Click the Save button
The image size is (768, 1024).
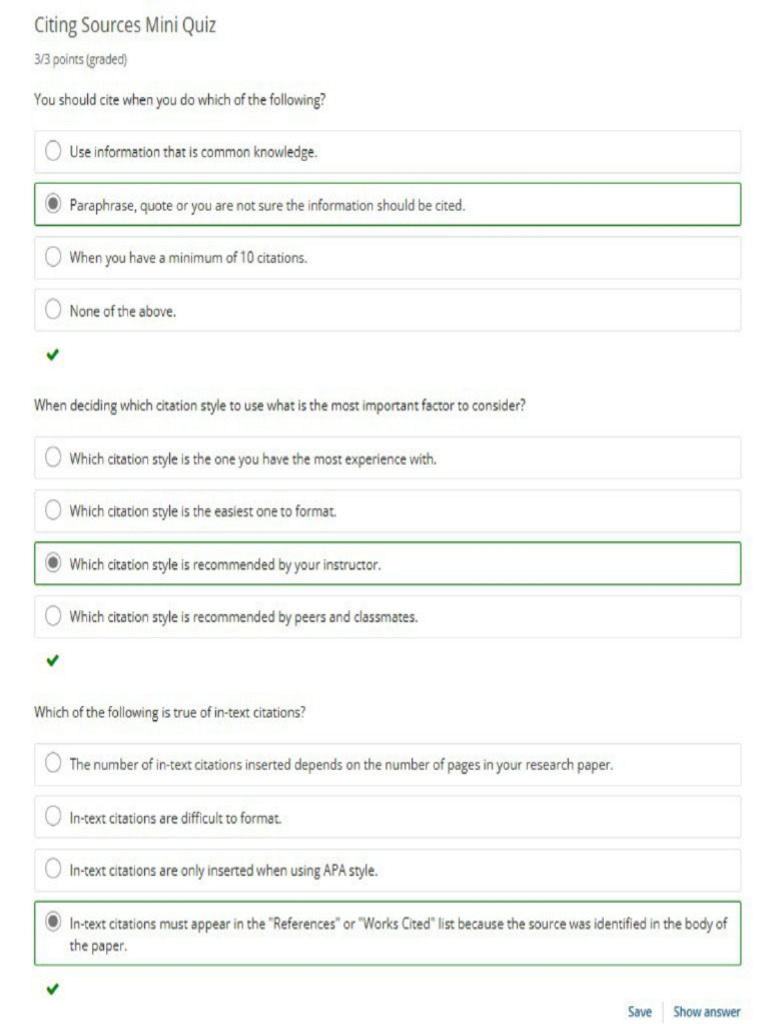coord(639,1011)
